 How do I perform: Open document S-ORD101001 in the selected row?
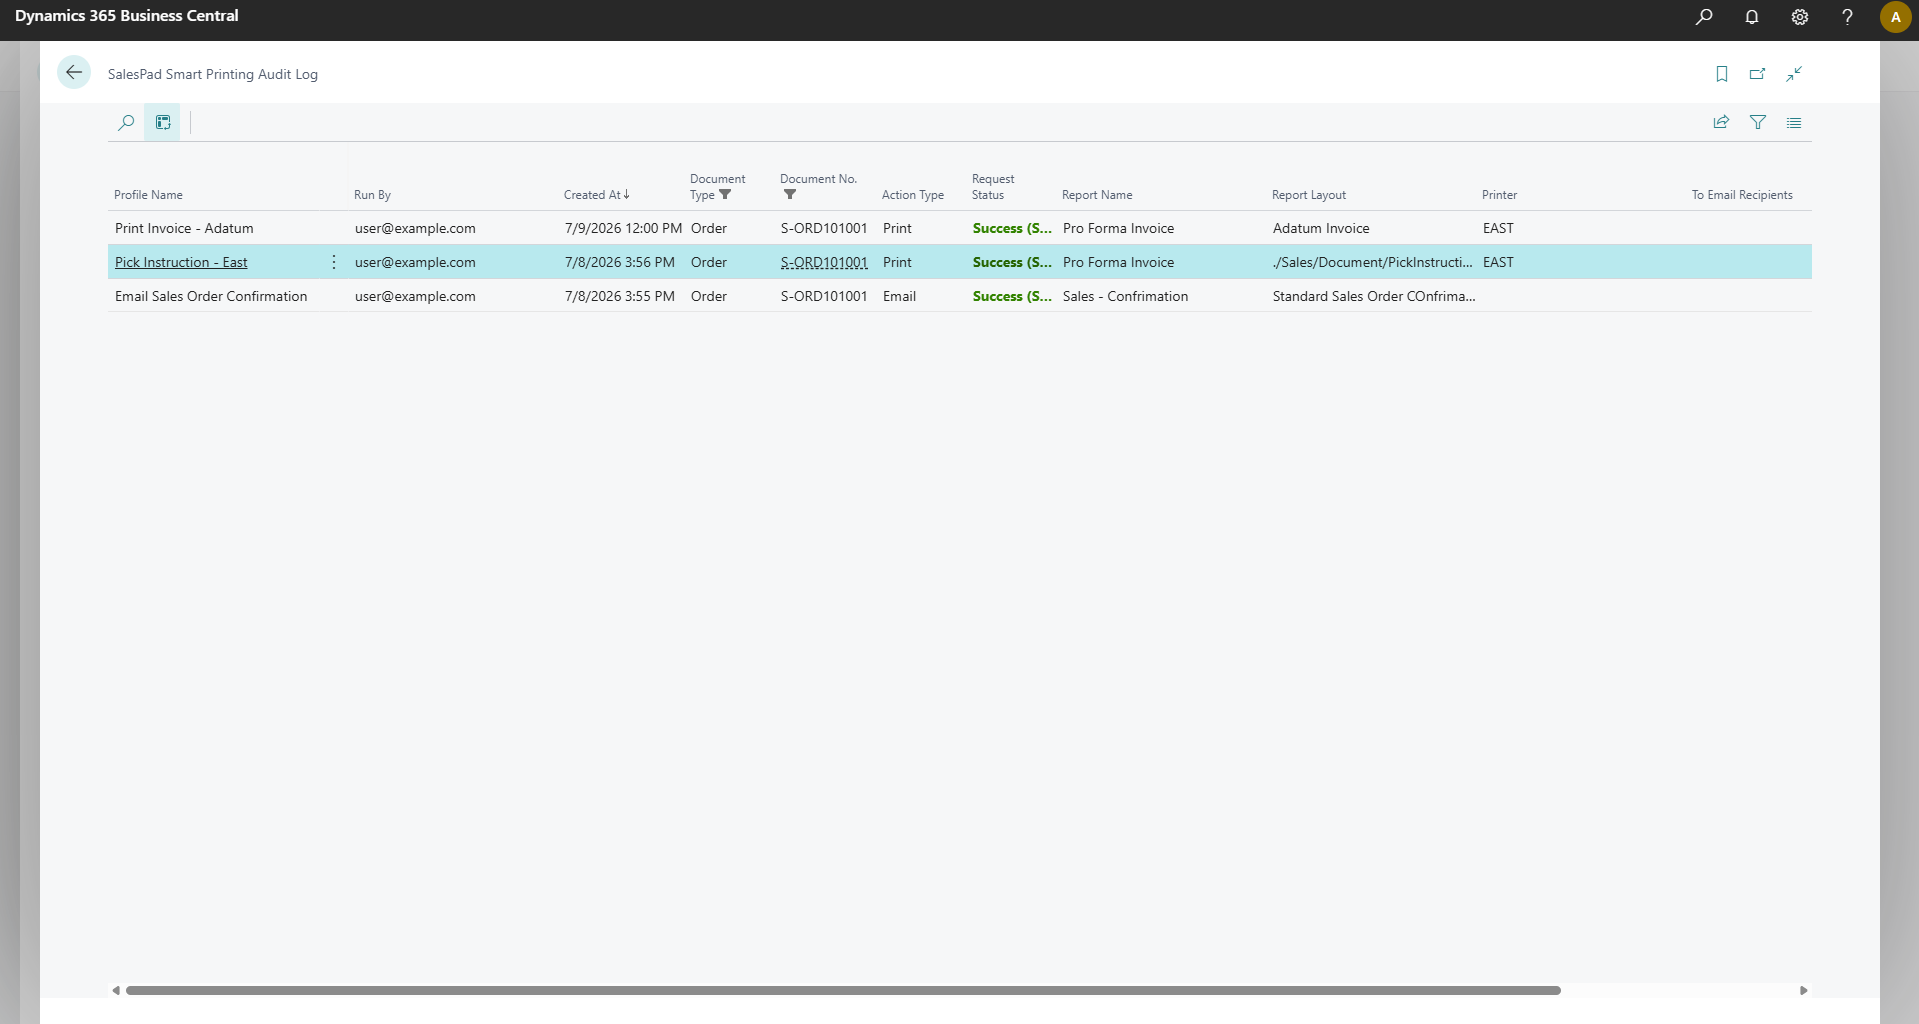pyautogui.click(x=824, y=262)
